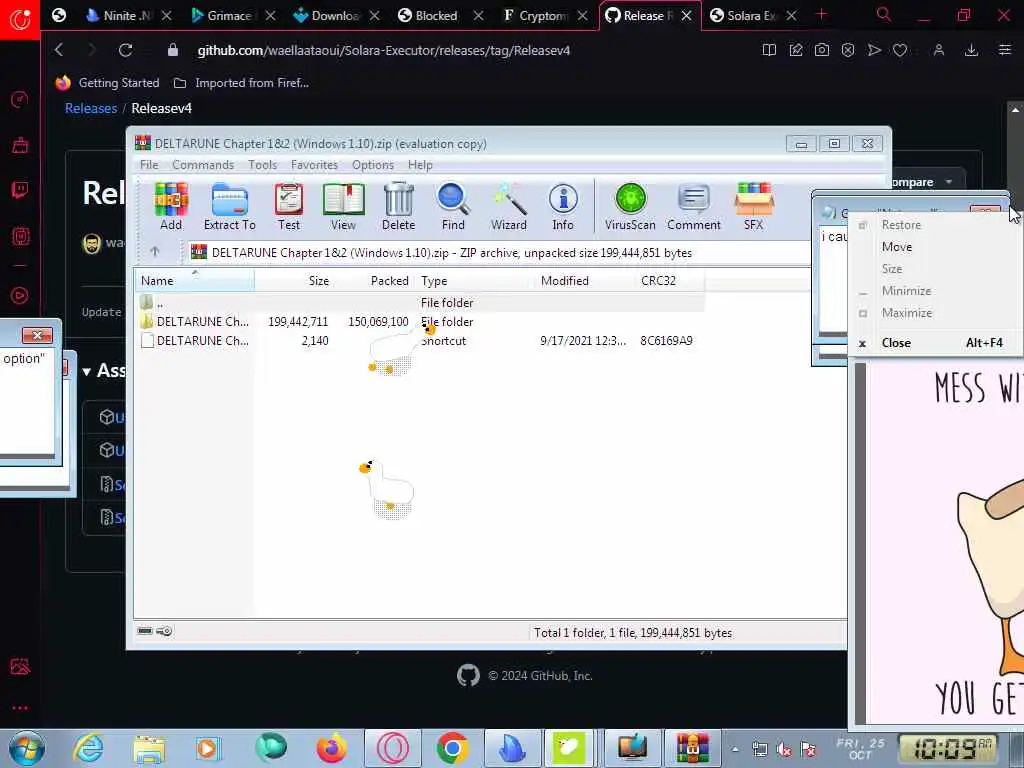Reload the GitHub page
Viewport: 1024px width, 768px height.
click(125, 50)
